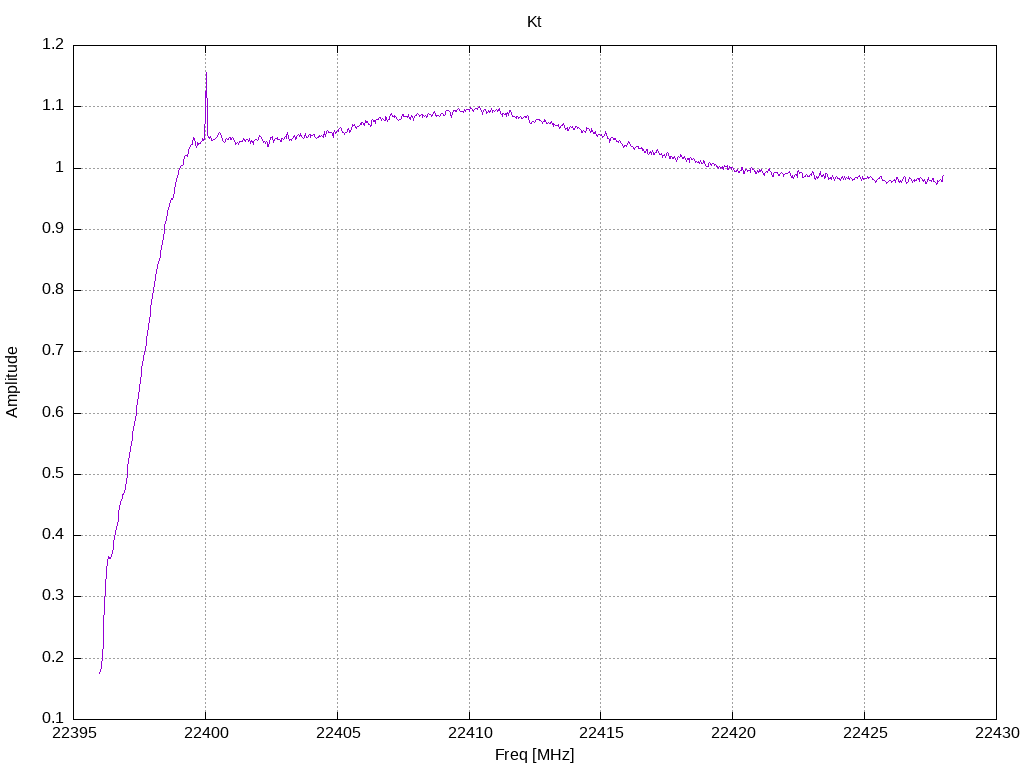The height and width of the screenshot is (768, 1024).
Task: Click the sharp spike peak at 22400 MHz
Action: click(206, 72)
